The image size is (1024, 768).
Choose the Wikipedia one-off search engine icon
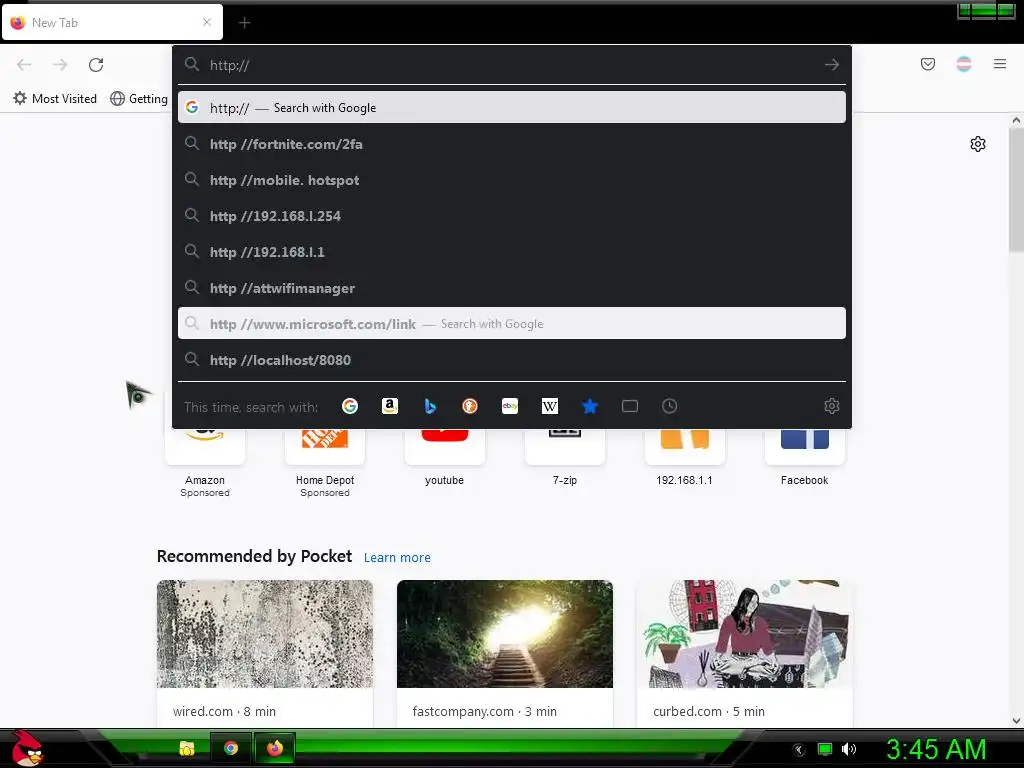tap(550, 406)
